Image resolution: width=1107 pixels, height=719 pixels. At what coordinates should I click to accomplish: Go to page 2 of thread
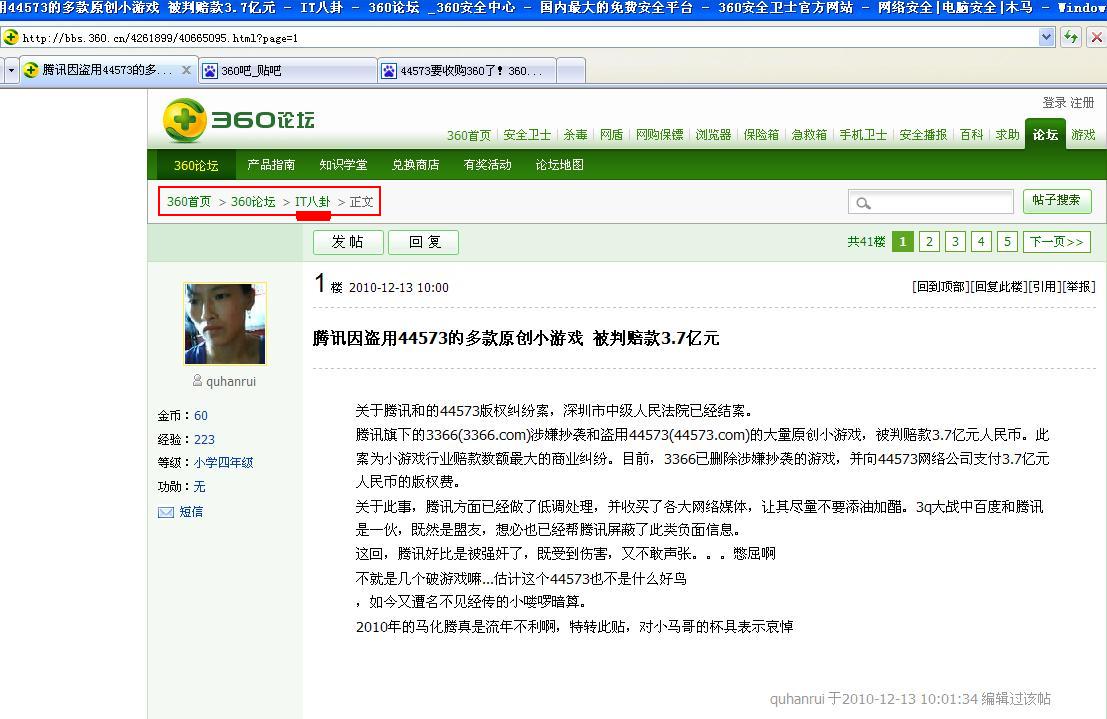pos(929,242)
